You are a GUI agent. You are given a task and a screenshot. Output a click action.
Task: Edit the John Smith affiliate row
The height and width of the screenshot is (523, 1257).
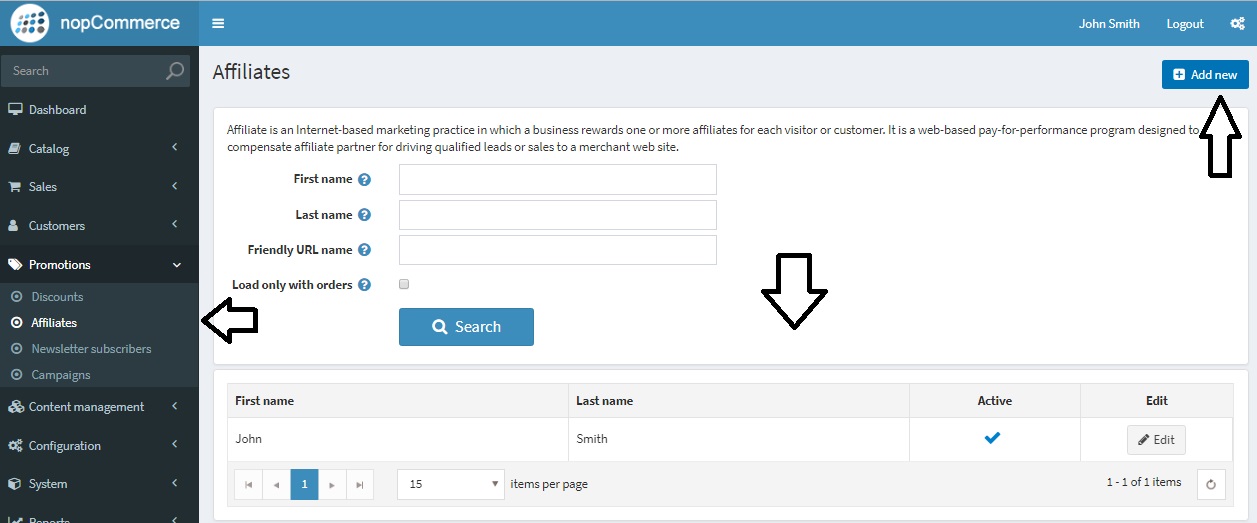(x=1156, y=440)
